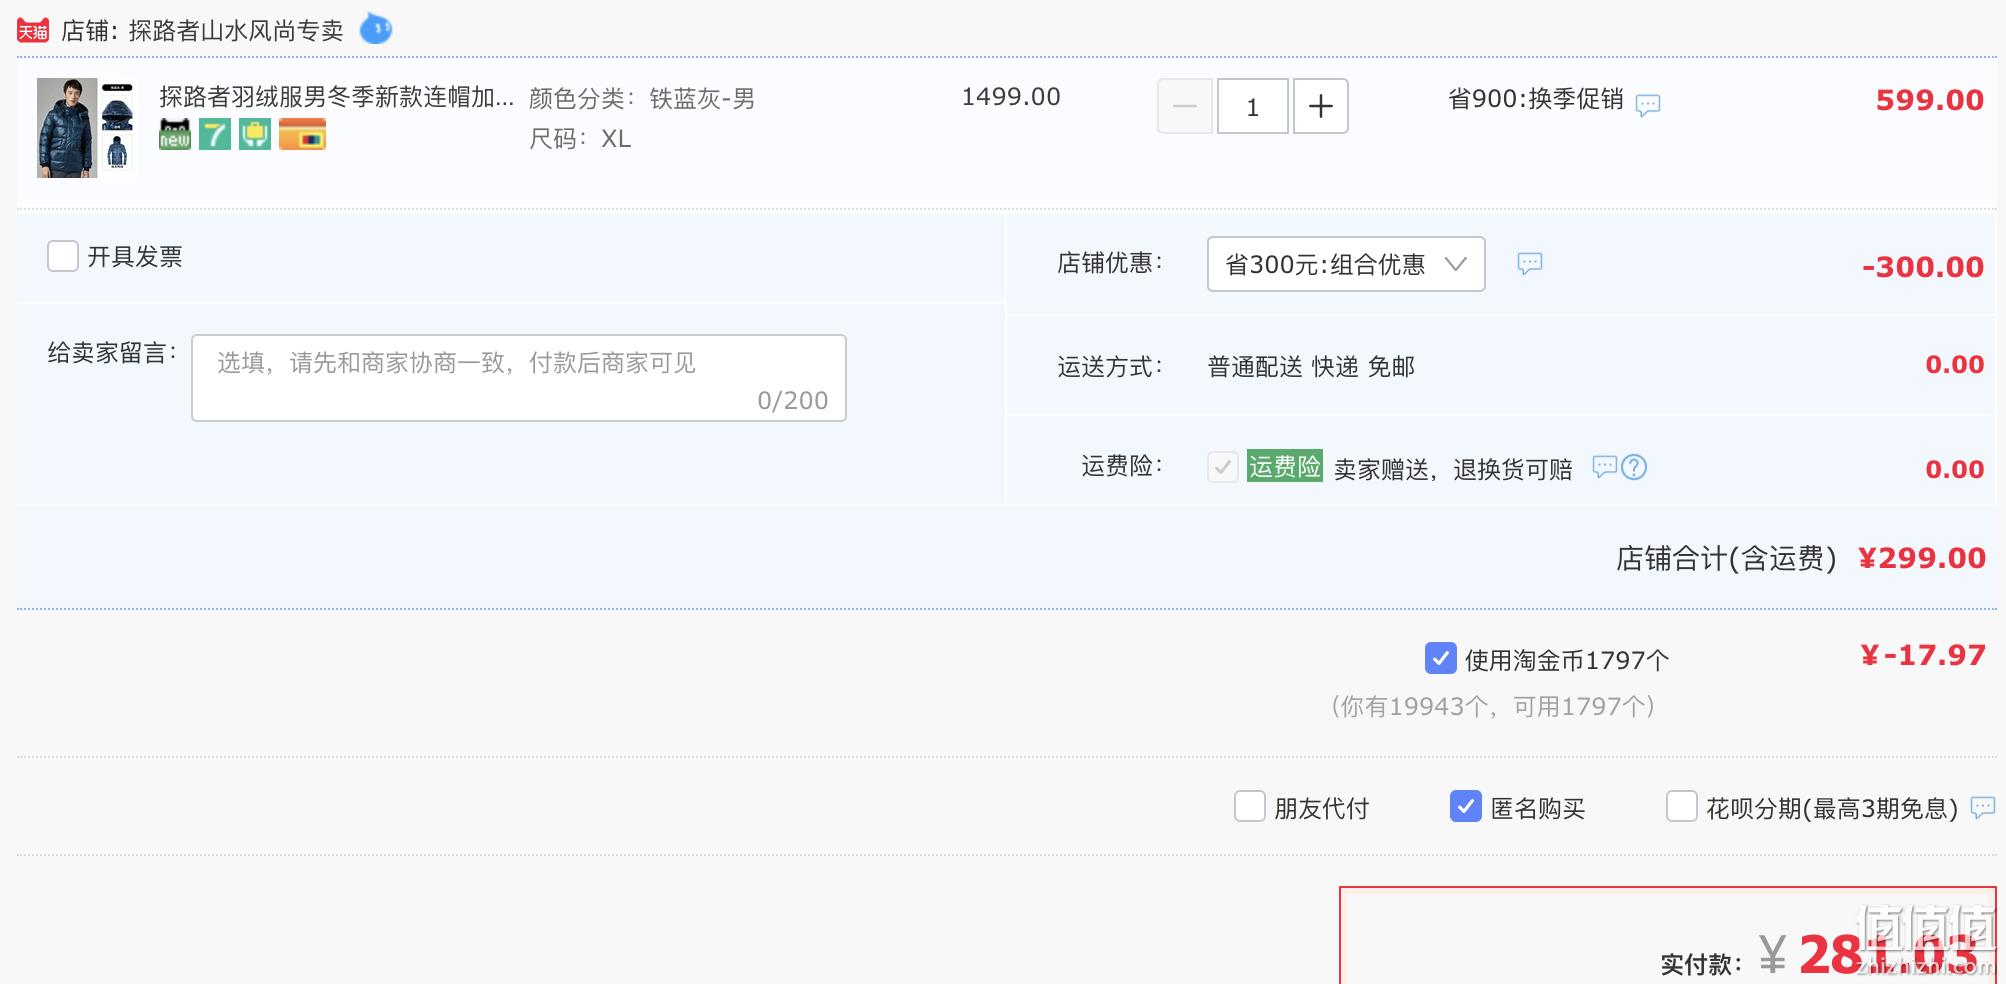Click the -300.00 discount amount
Viewport: 2006px width, 984px height.
click(1923, 267)
